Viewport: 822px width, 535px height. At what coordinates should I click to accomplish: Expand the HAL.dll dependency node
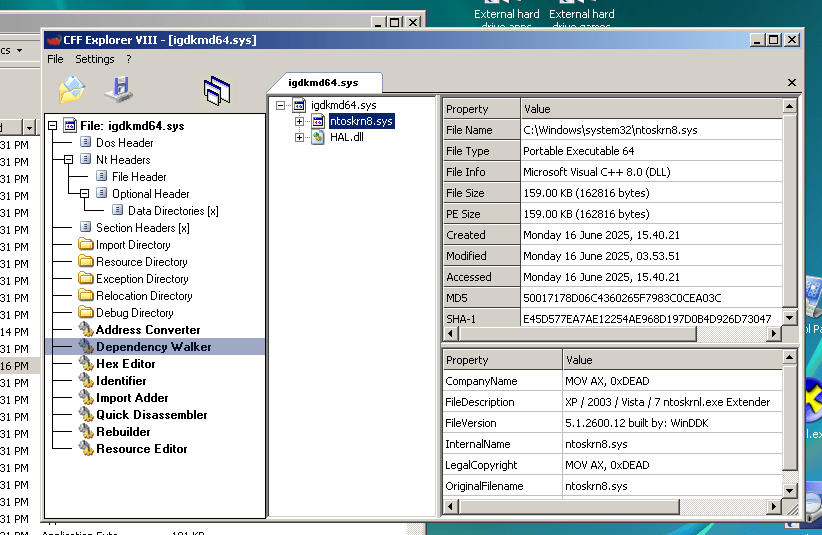click(x=300, y=138)
